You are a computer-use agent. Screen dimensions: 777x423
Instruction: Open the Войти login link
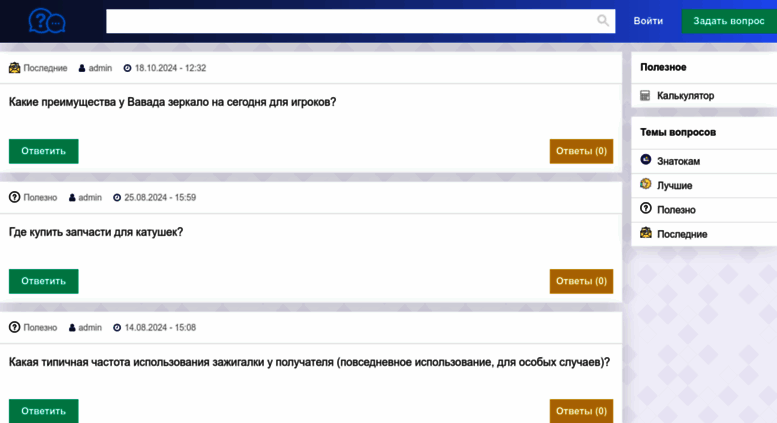[x=648, y=21]
